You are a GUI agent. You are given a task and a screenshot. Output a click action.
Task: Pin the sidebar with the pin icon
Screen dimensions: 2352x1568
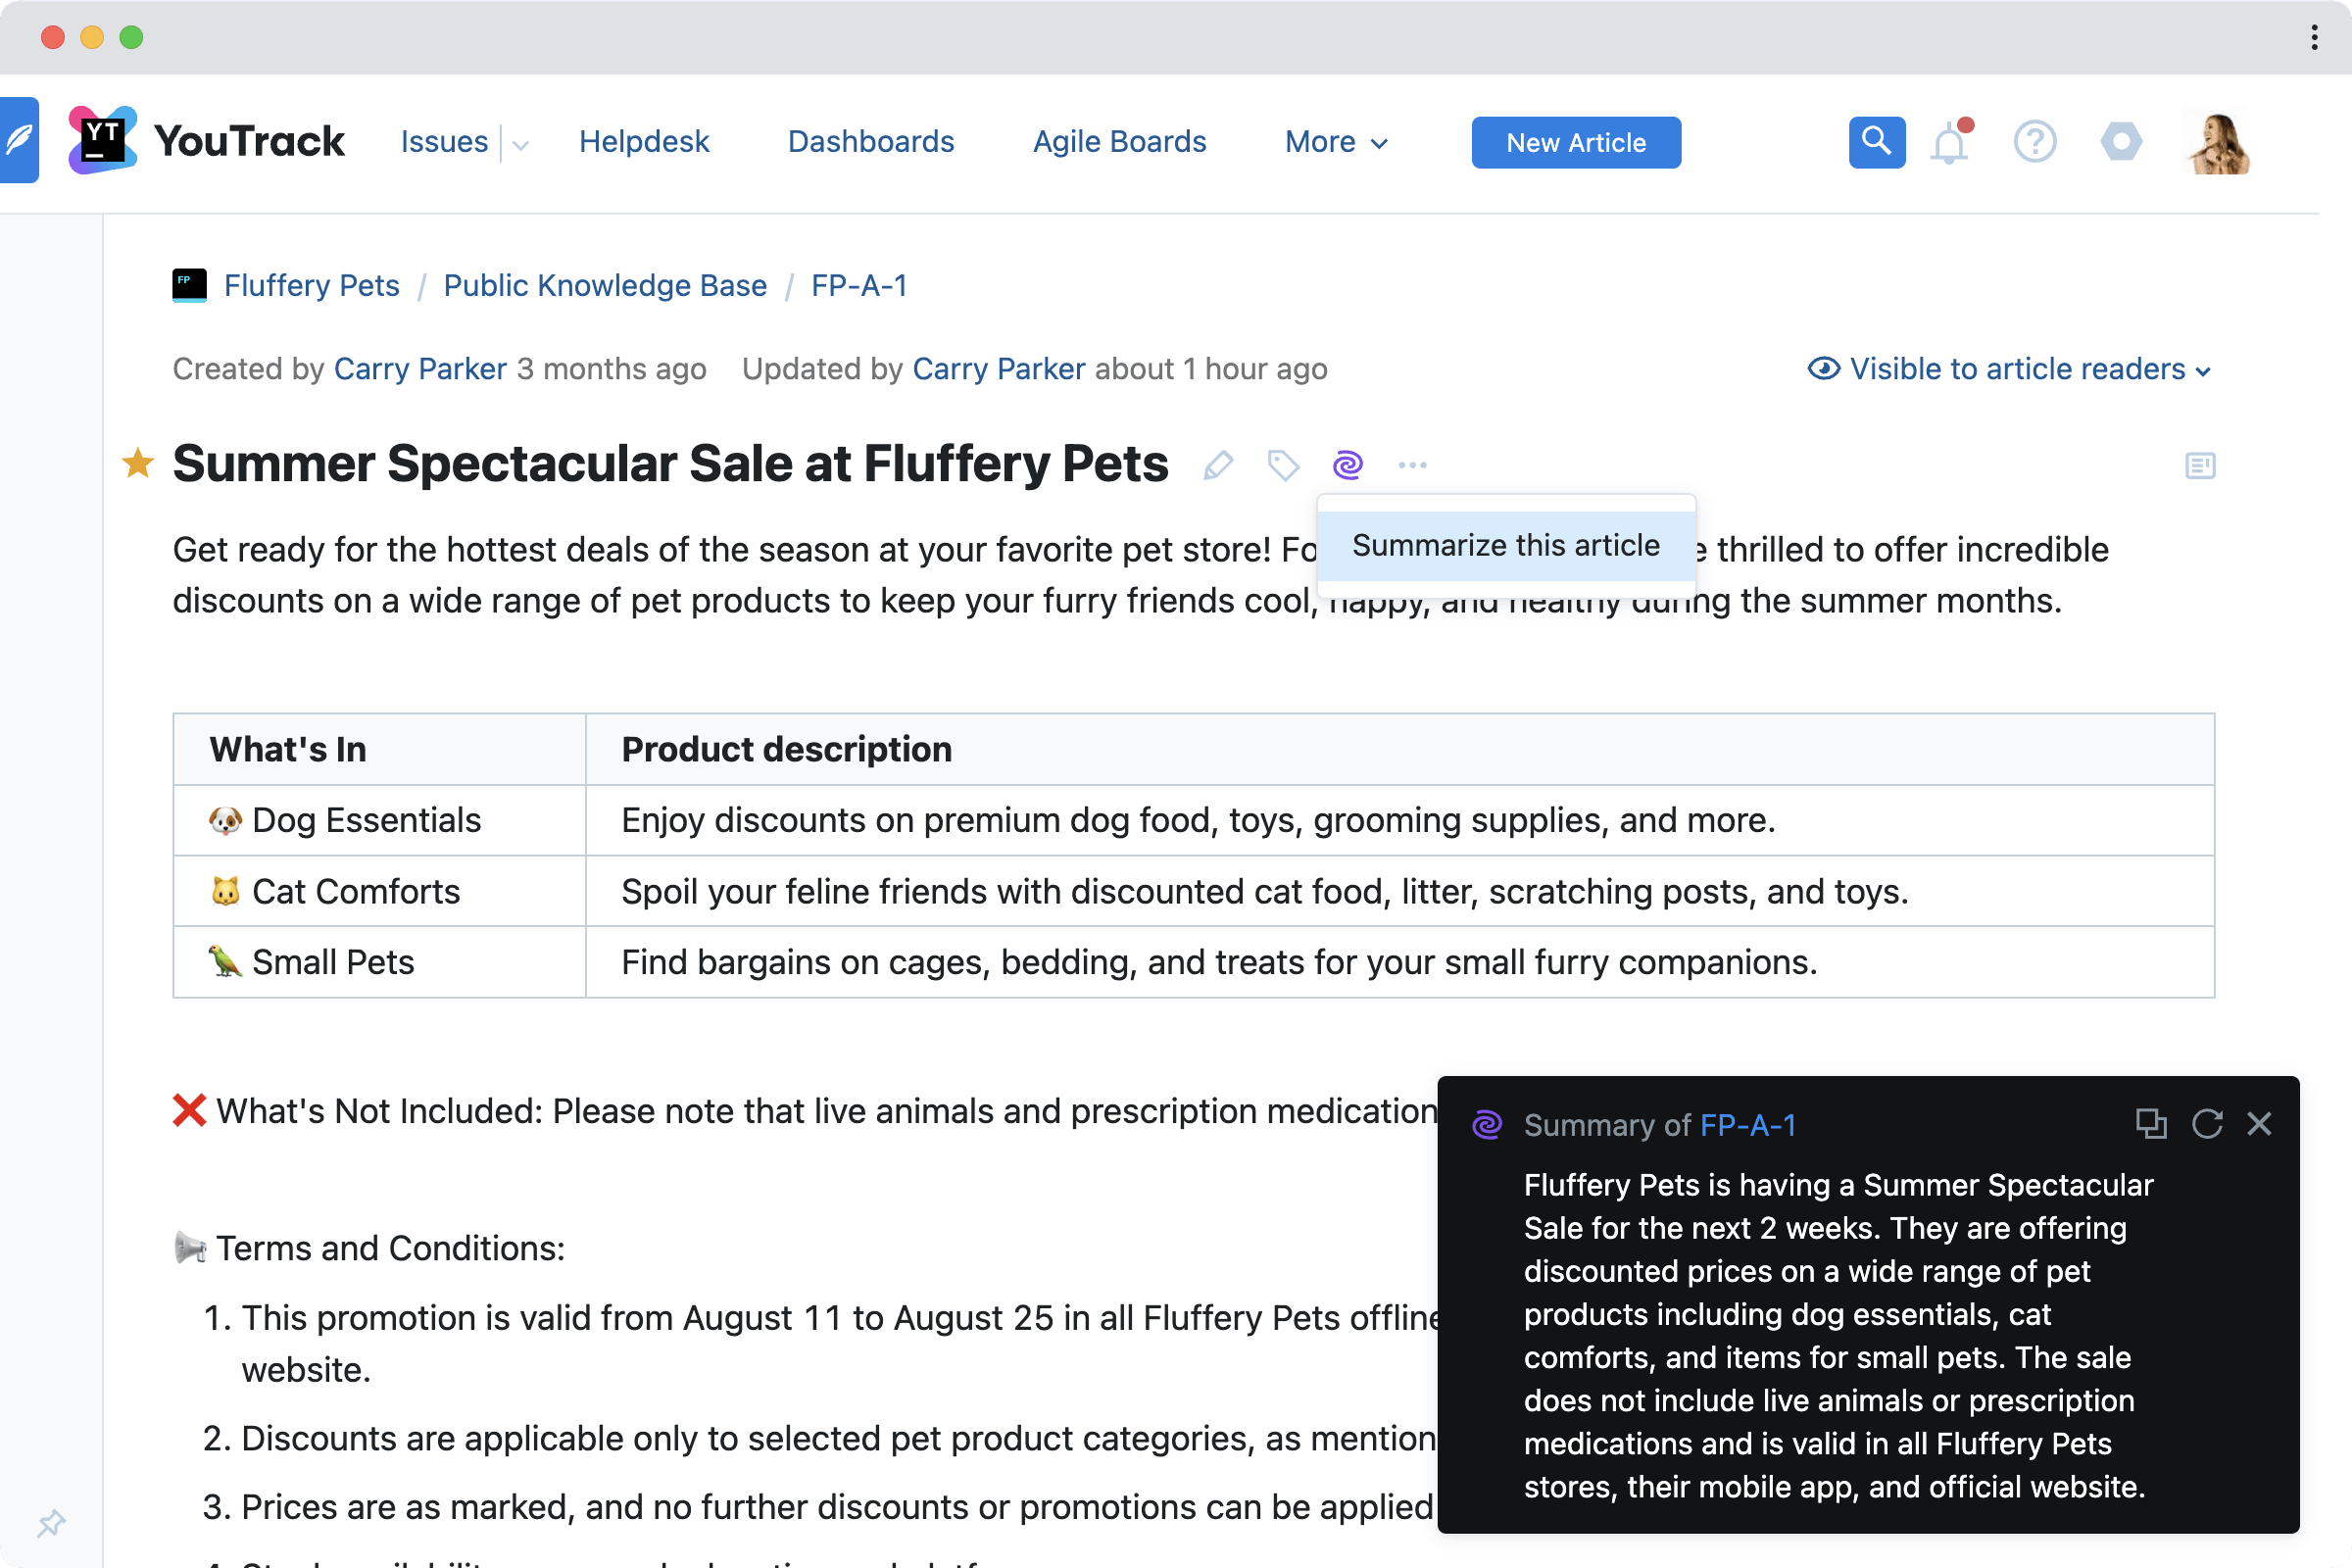52,1522
